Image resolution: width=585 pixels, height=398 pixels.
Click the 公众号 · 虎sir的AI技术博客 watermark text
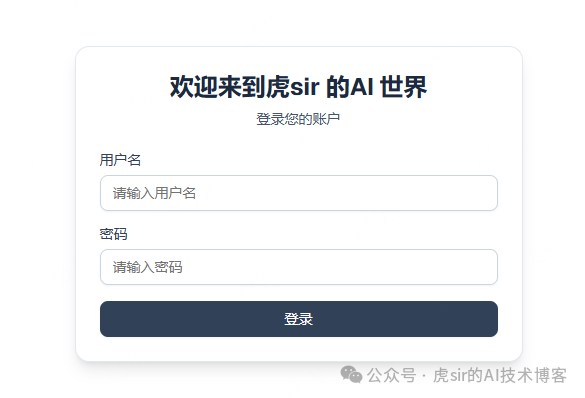467,375
